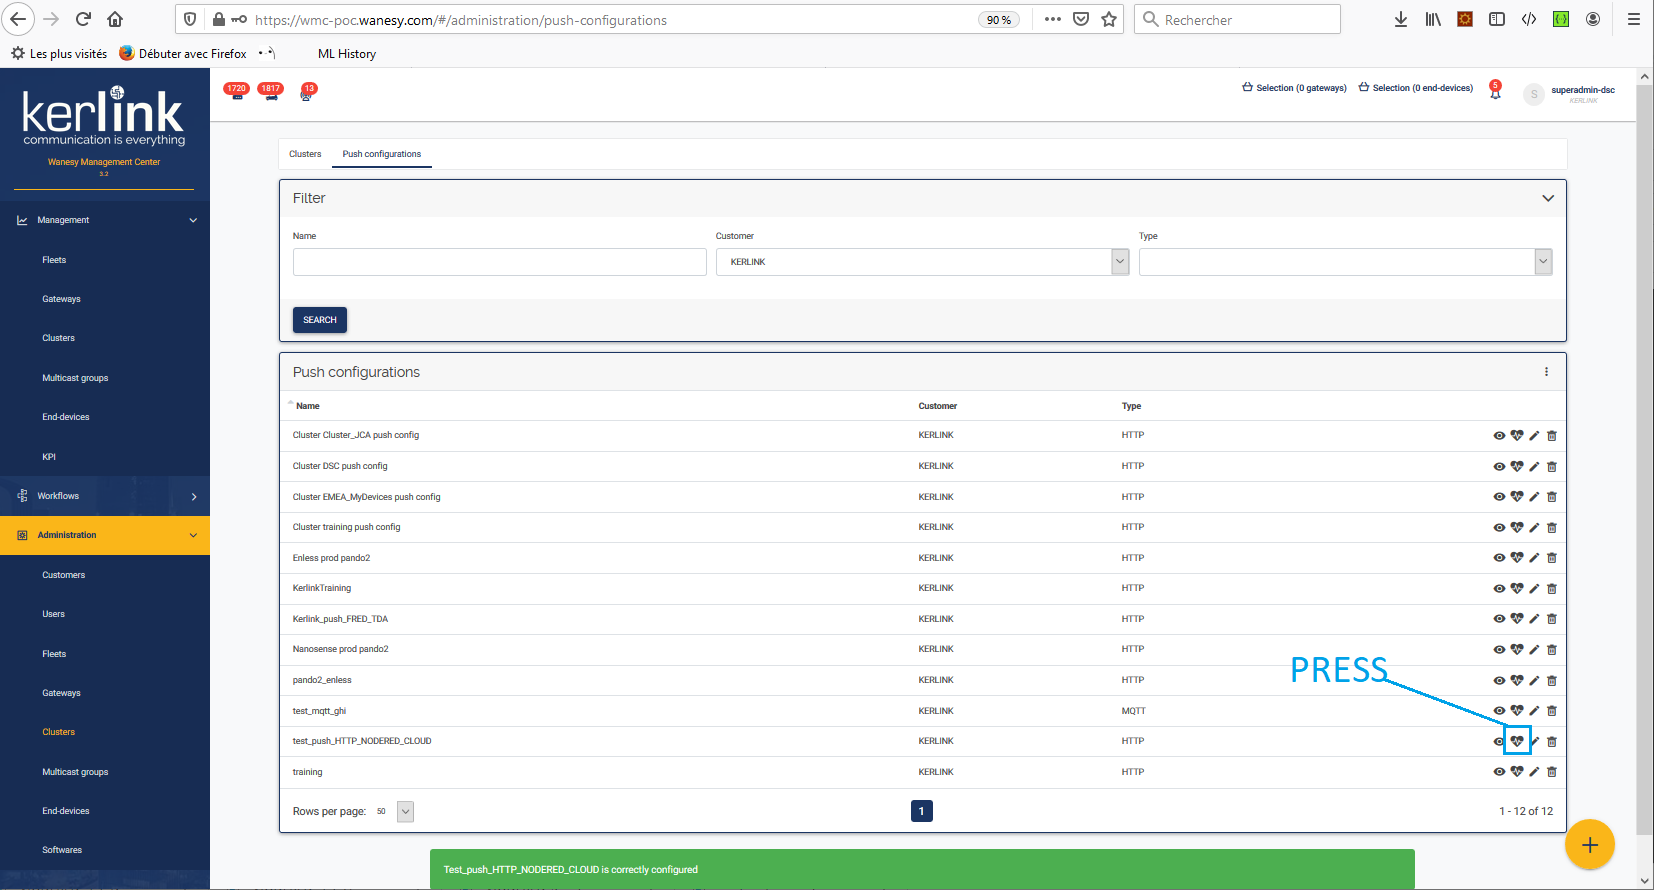View pando2_enless details with eye icon
This screenshot has height=891, width=1657.
[1499, 680]
